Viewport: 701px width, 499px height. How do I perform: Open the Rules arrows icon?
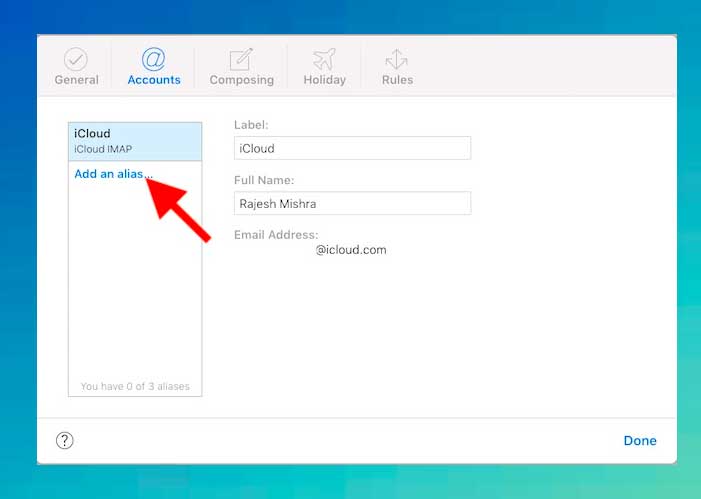[x=397, y=59]
